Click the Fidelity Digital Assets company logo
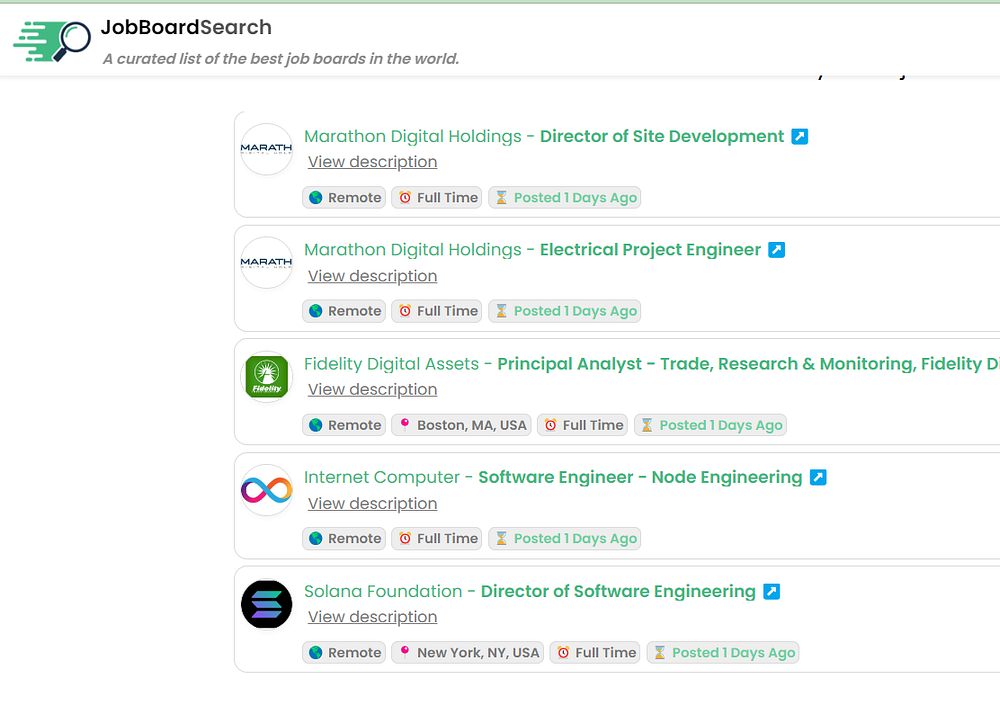1000x705 pixels. click(x=267, y=377)
